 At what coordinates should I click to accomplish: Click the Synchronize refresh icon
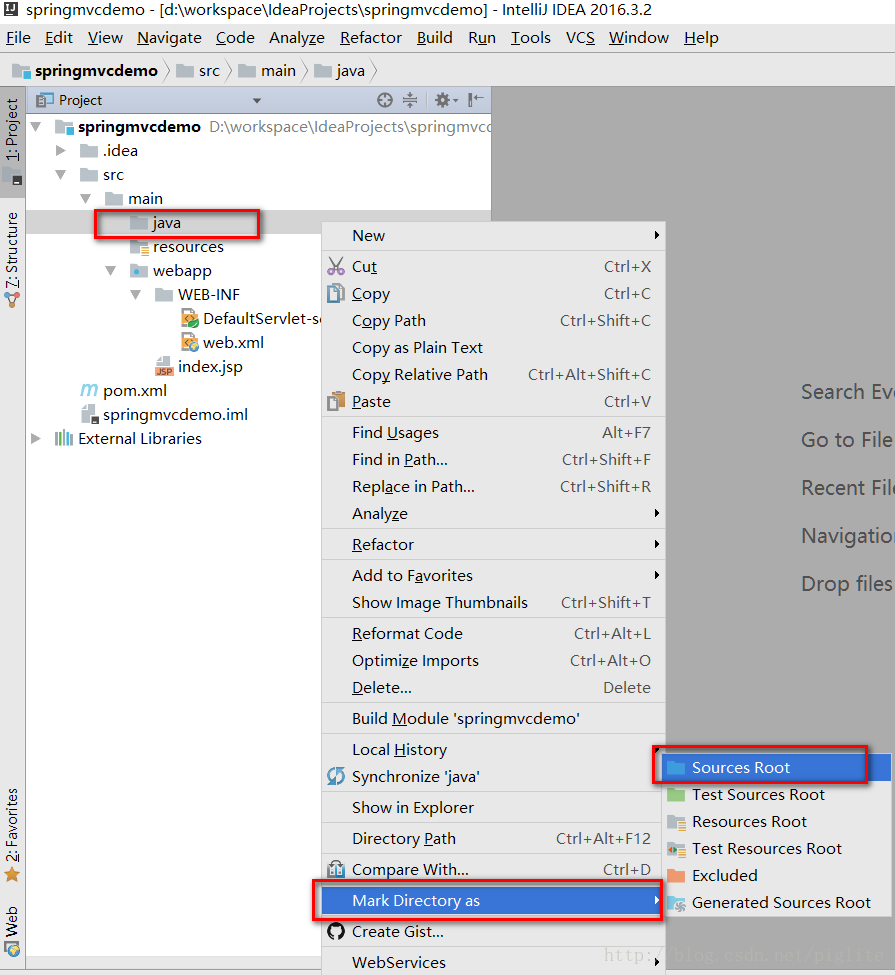(x=336, y=776)
